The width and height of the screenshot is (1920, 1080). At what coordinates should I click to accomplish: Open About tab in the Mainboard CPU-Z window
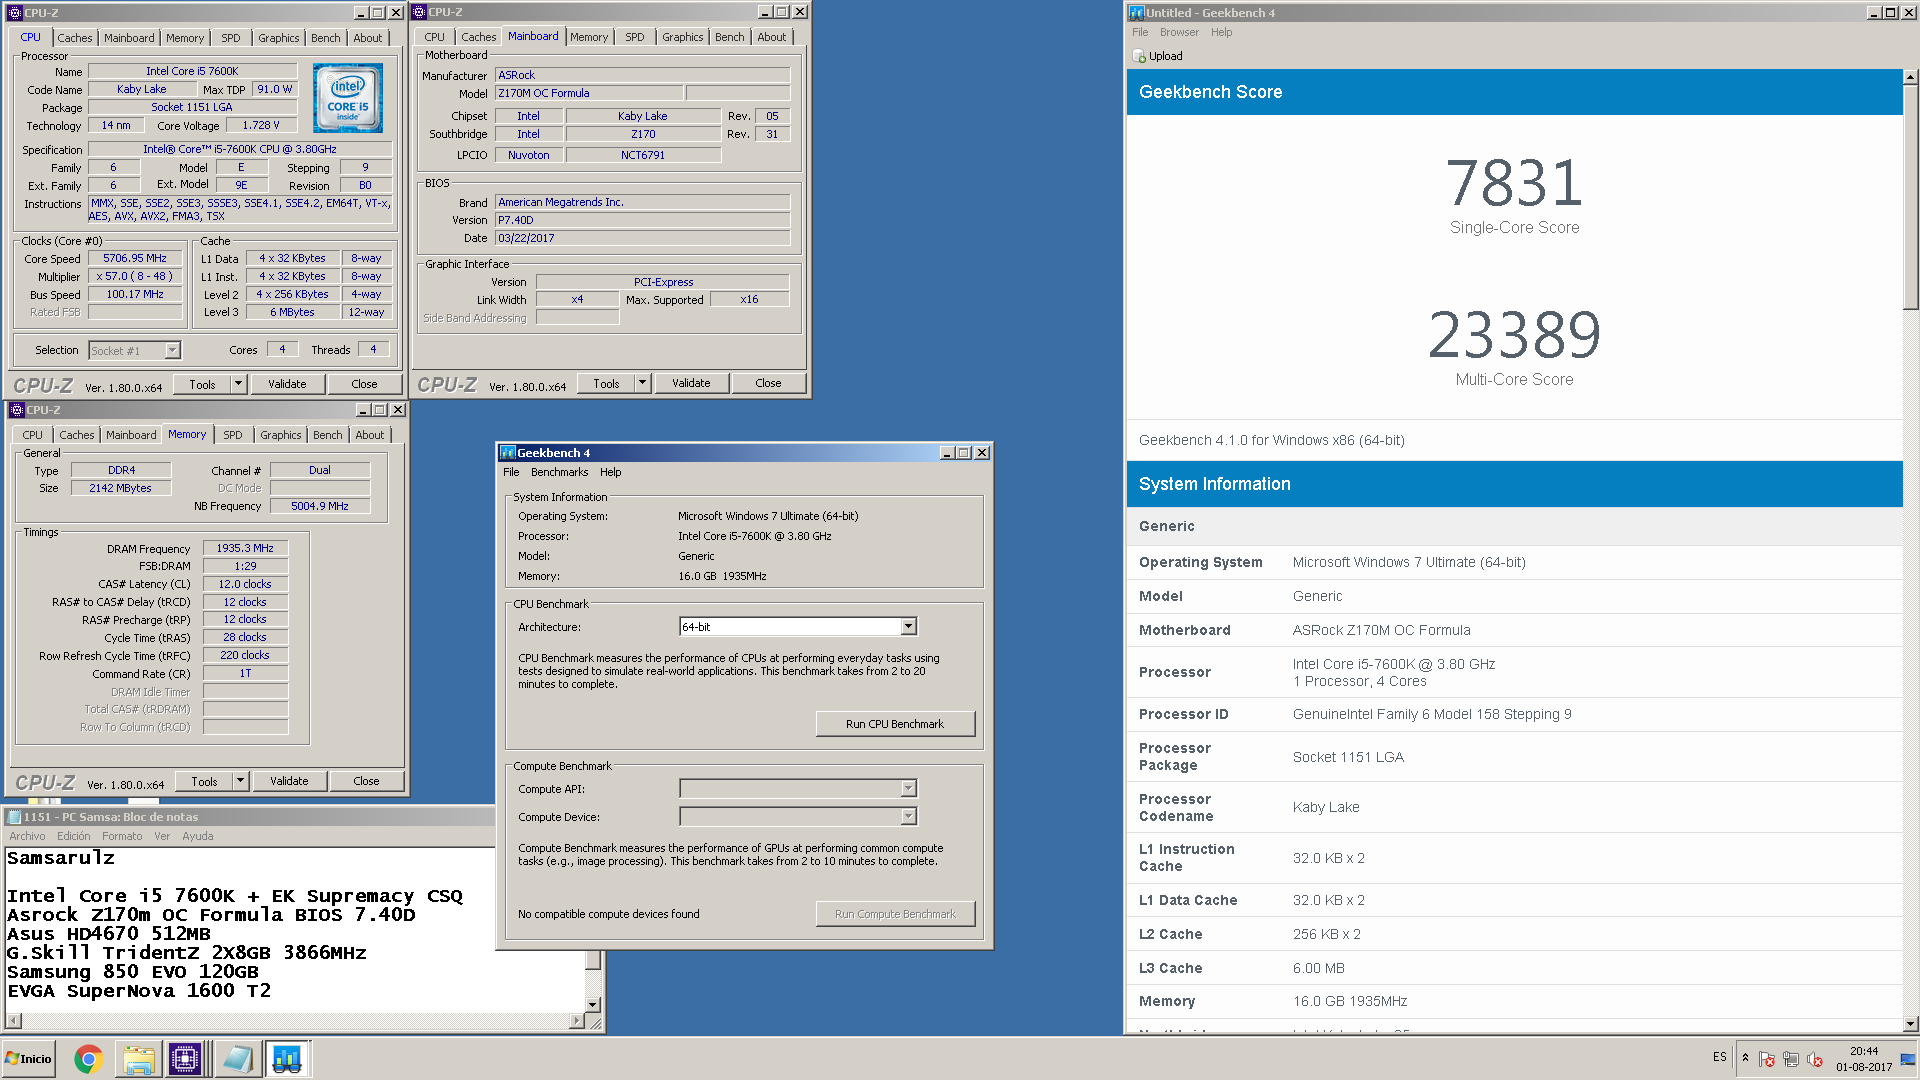point(771,37)
